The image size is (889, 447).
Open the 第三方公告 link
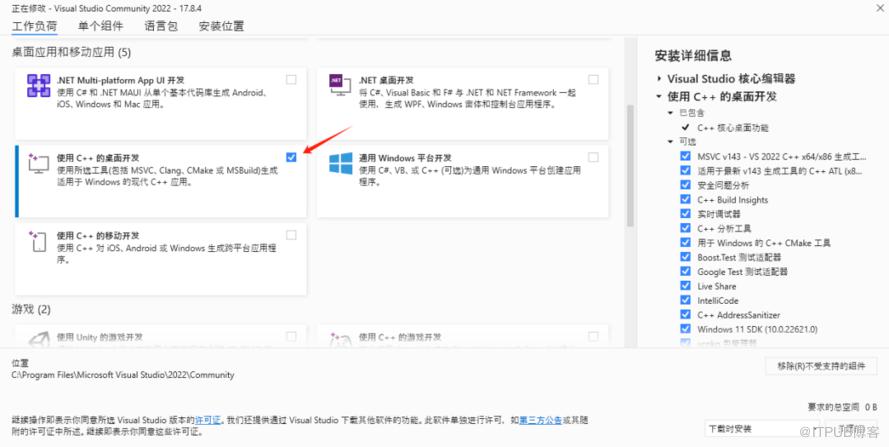coord(540,420)
